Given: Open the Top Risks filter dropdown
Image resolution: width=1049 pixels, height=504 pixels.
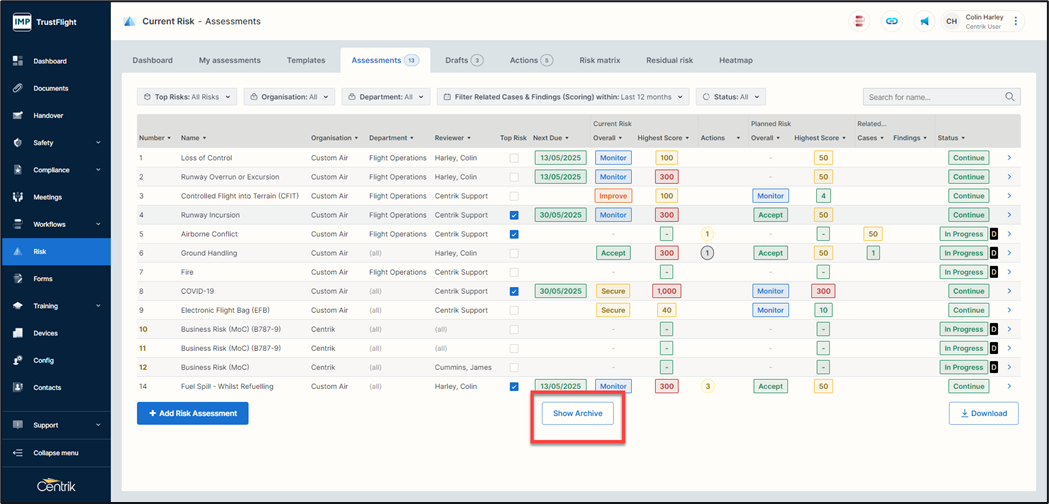Looking at the screenshot, I should [x=187, y=97].
